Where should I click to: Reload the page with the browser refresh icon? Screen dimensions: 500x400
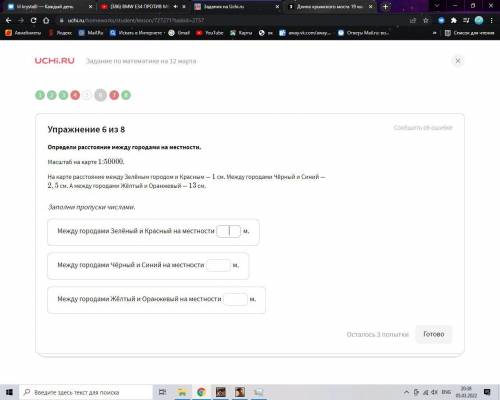pyautogui.click(x=33, y=20)
